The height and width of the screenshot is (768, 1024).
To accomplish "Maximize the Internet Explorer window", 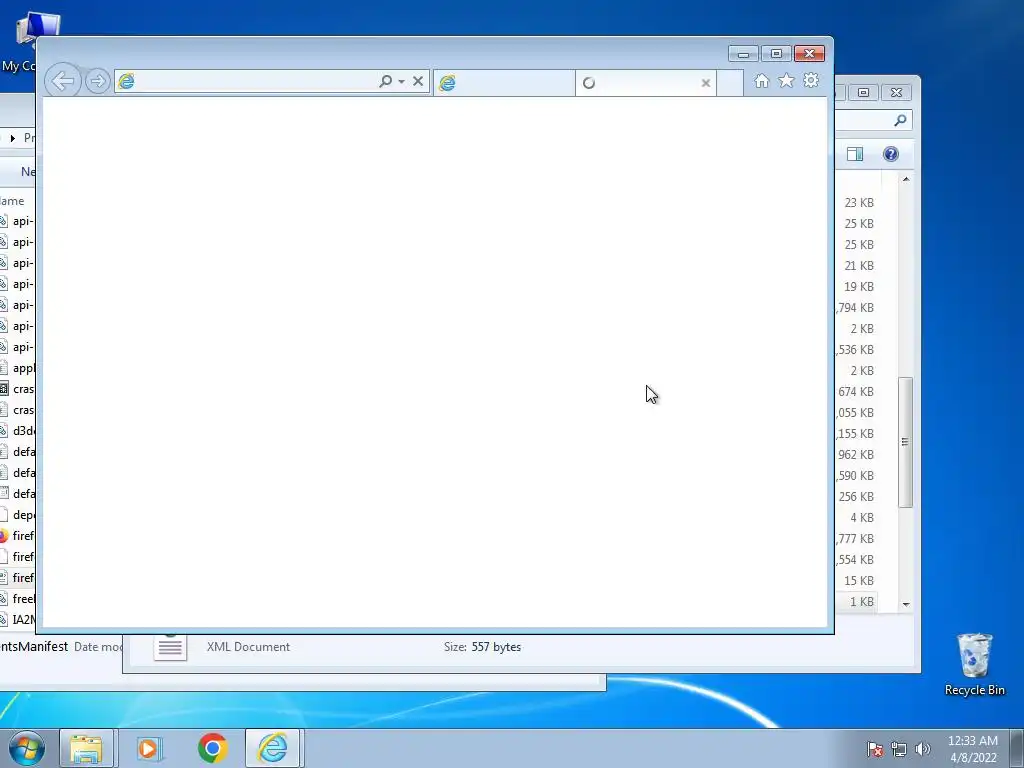I will click(776, 54).
